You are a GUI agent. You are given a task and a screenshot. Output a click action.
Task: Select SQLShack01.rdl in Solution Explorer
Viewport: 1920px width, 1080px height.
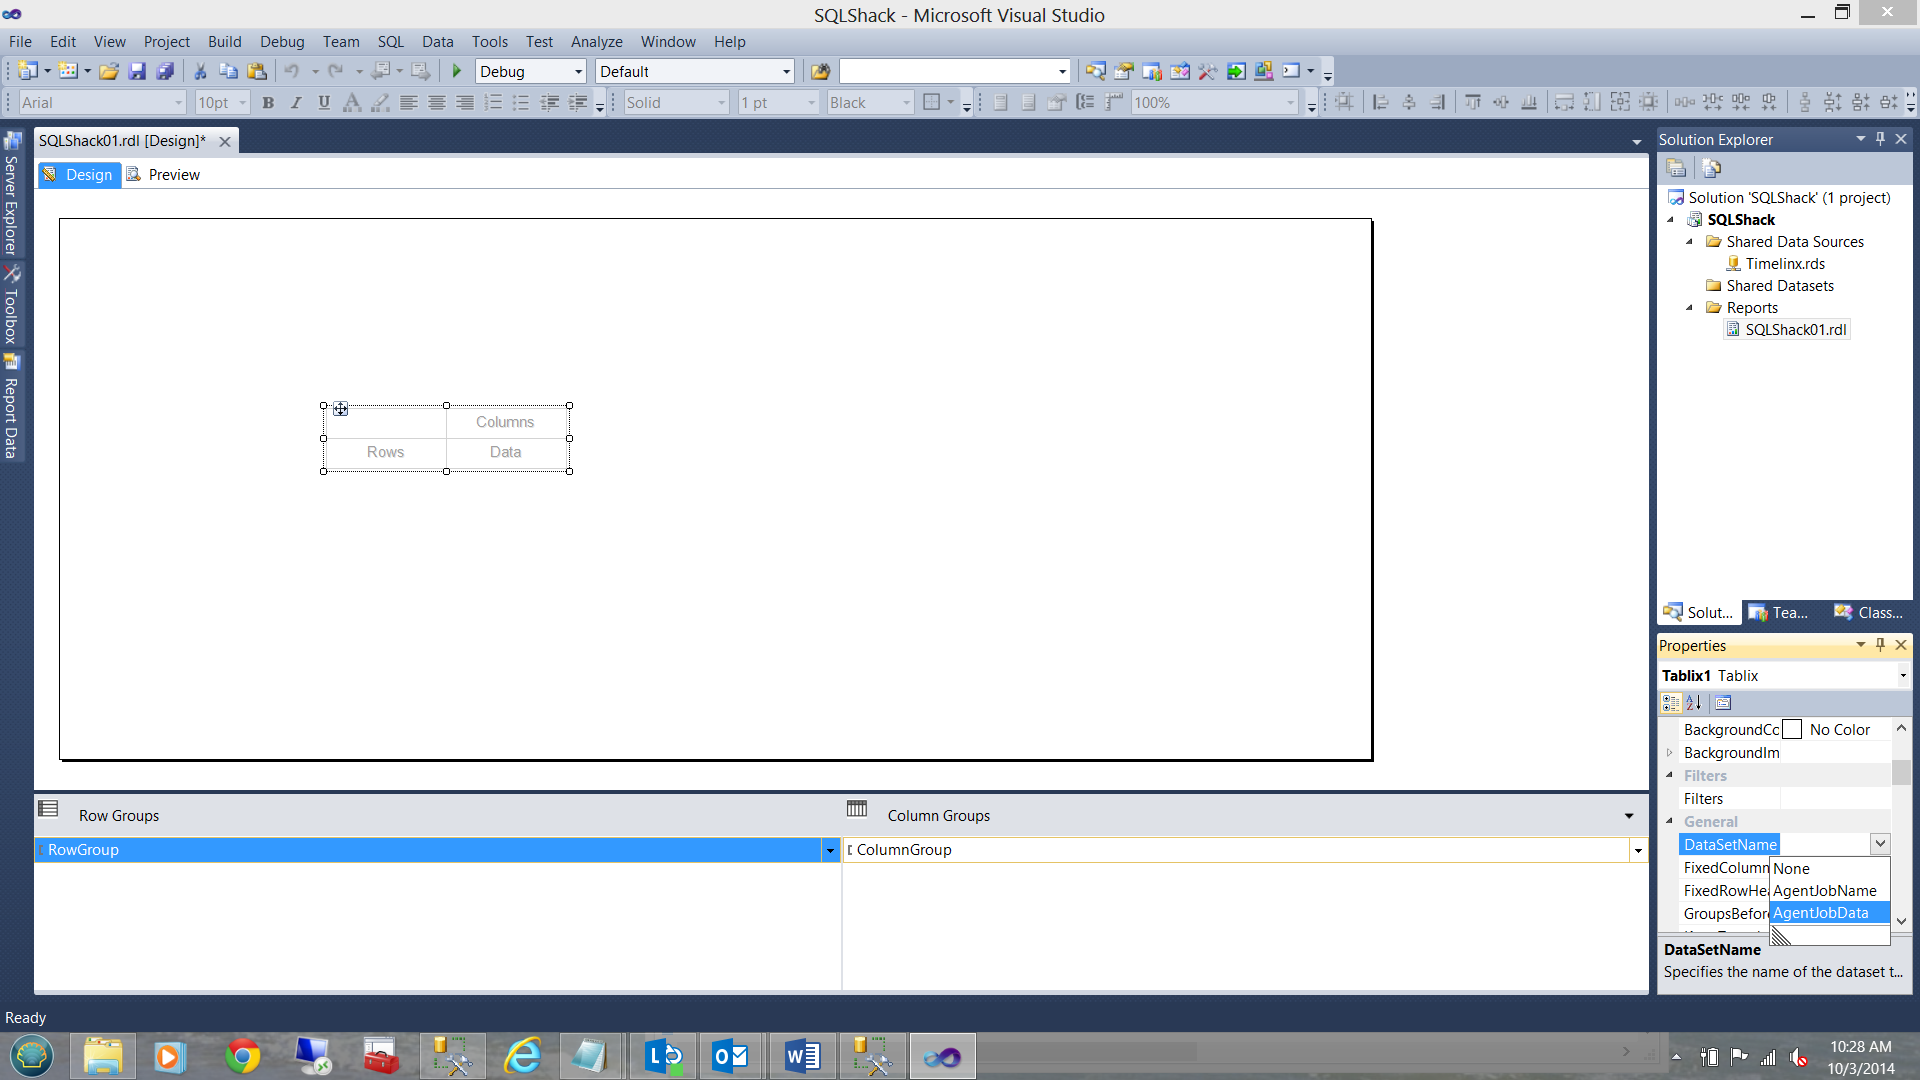pyautogui.click(x=1795, y=330)
